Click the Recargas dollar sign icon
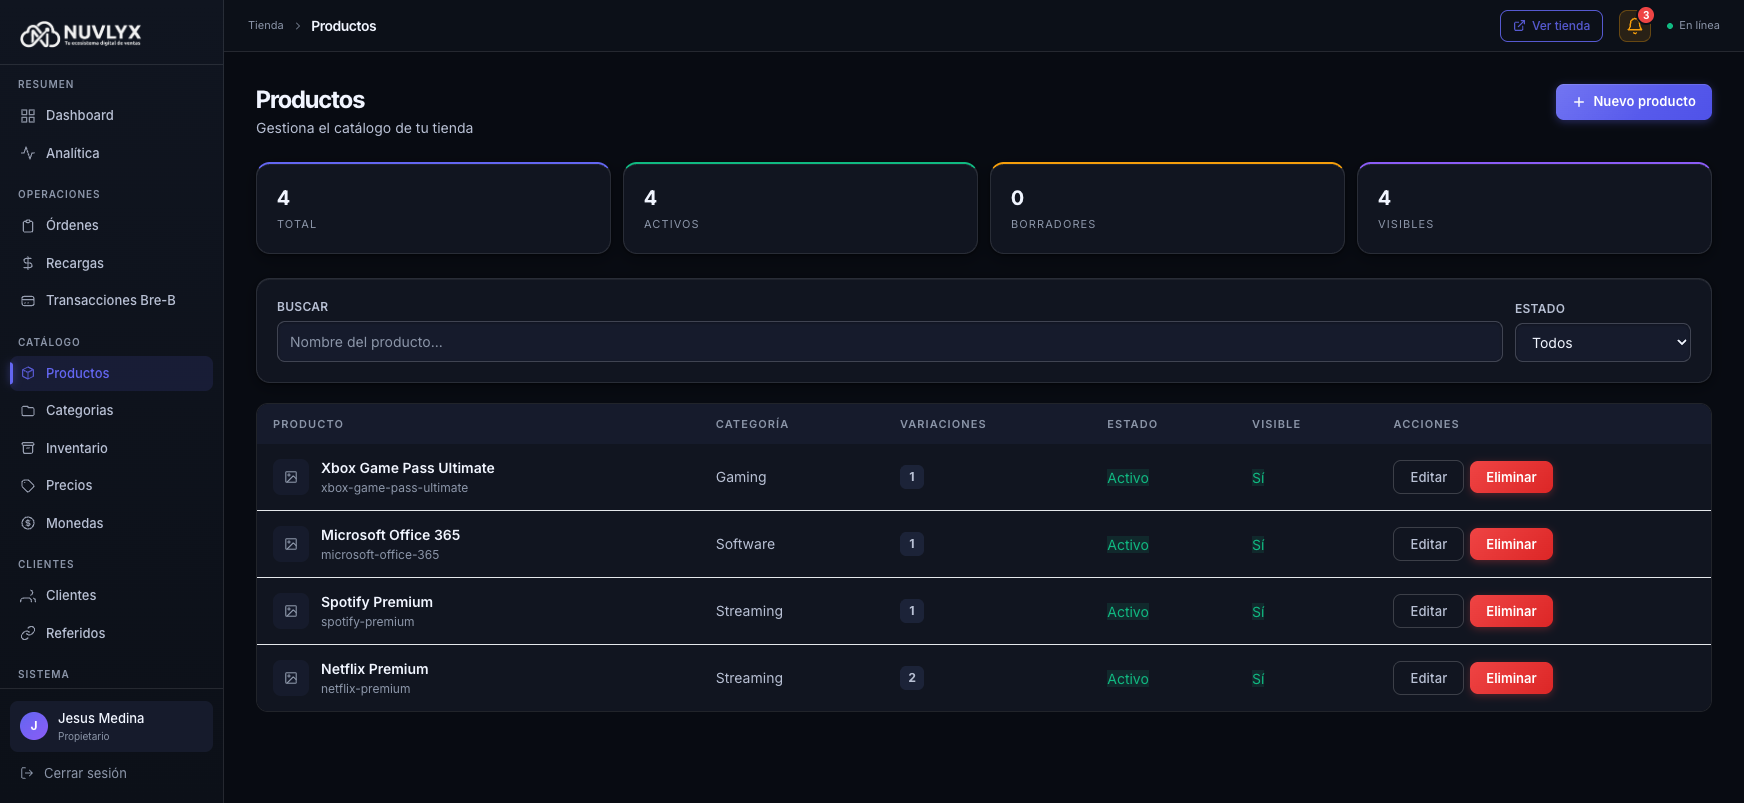 point(28,264)
